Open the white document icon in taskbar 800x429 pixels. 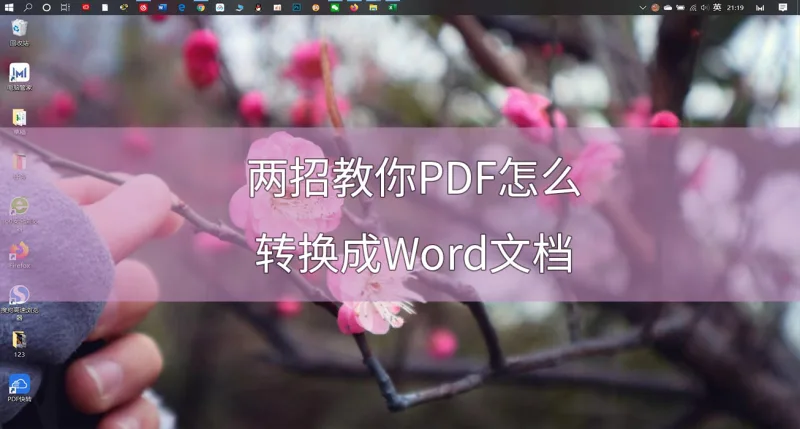click(105, 8)
